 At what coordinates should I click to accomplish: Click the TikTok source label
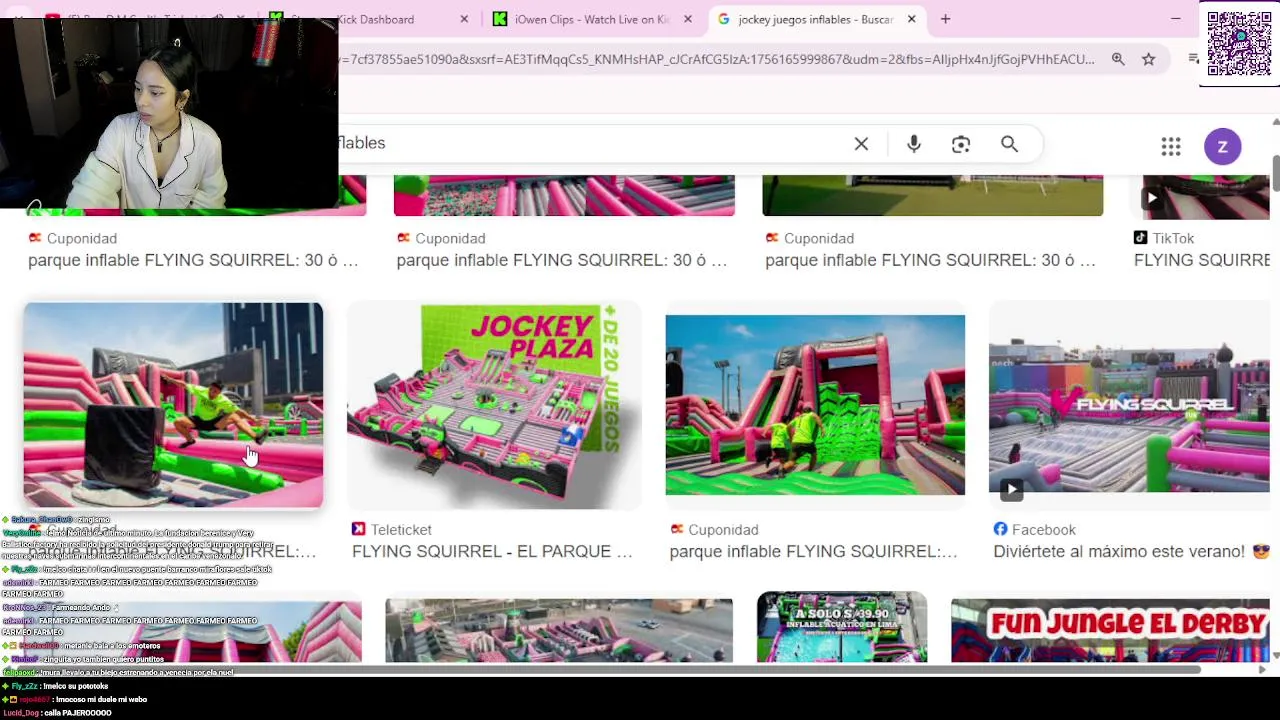(x=1173, y=238)
